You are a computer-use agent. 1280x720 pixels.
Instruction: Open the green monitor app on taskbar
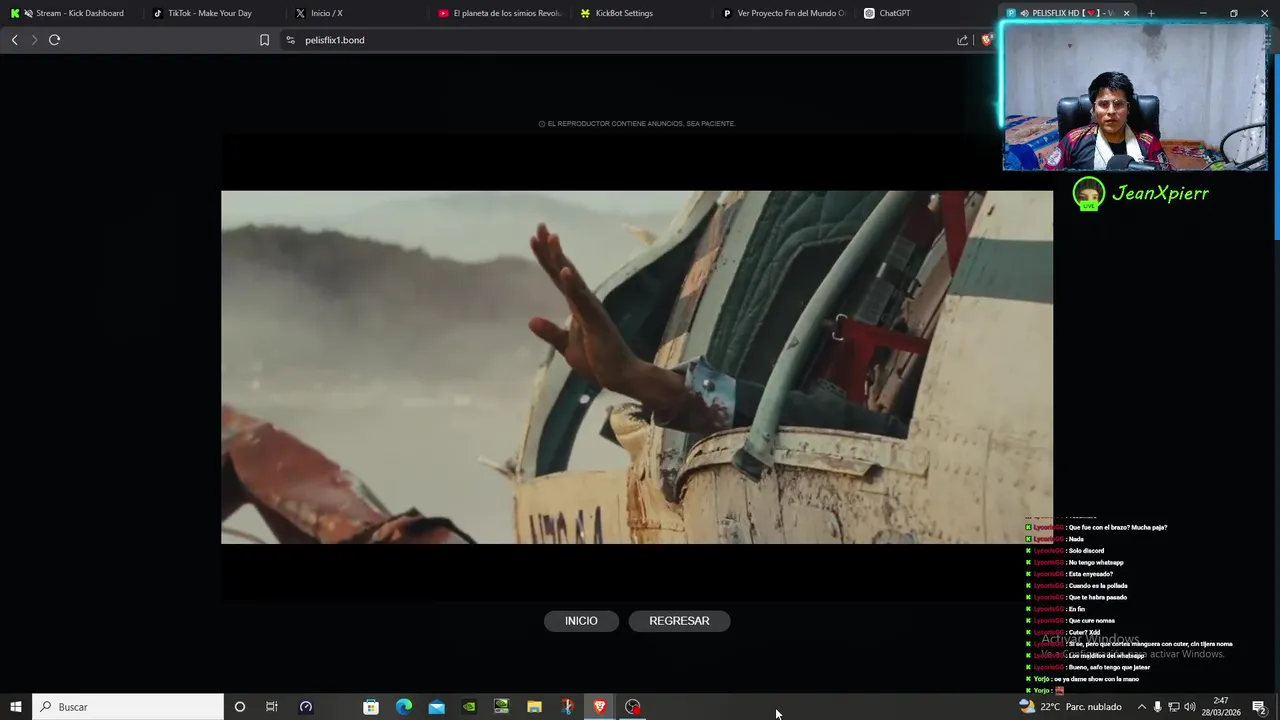point(502,707)
